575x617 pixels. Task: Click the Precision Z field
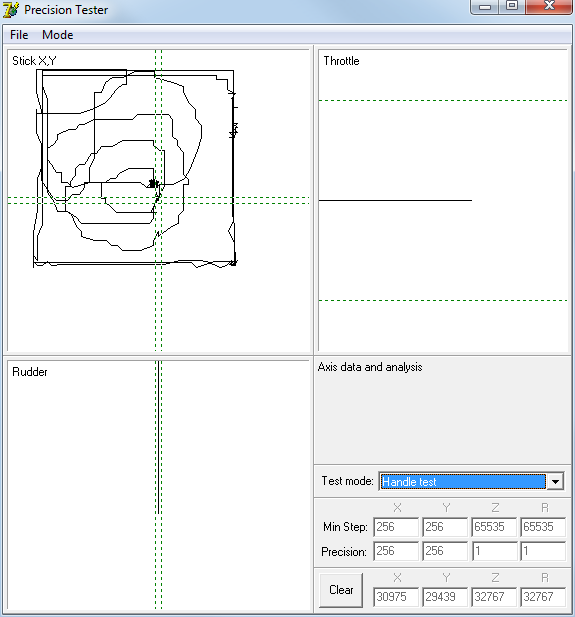(x=494, y=551)
